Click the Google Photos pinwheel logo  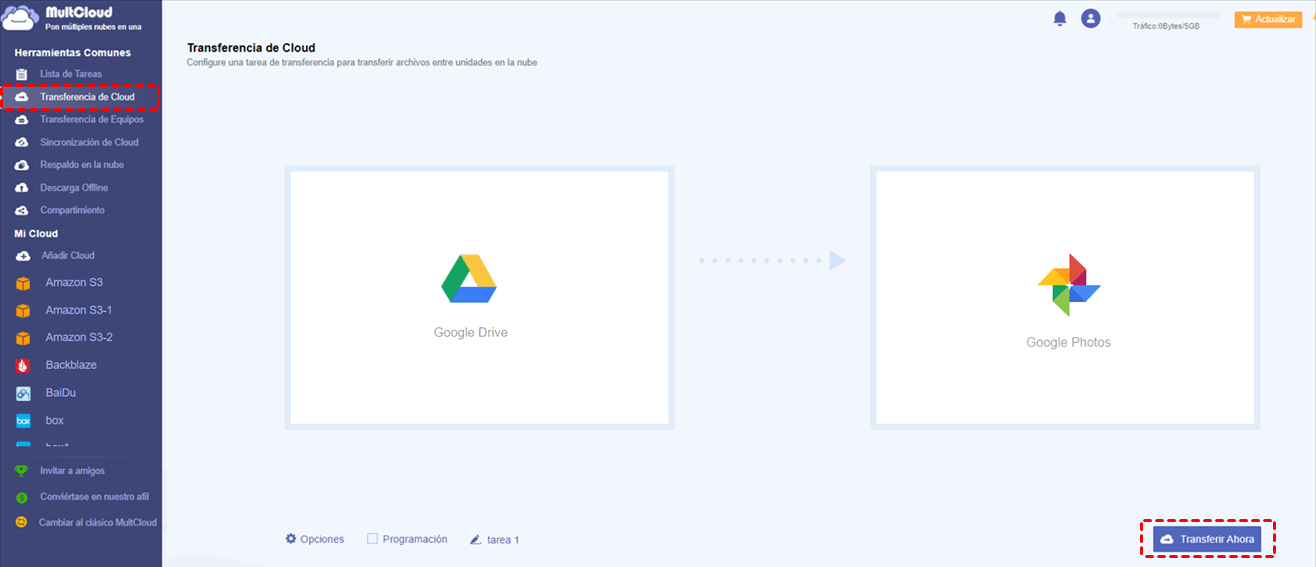(1068, 285)
